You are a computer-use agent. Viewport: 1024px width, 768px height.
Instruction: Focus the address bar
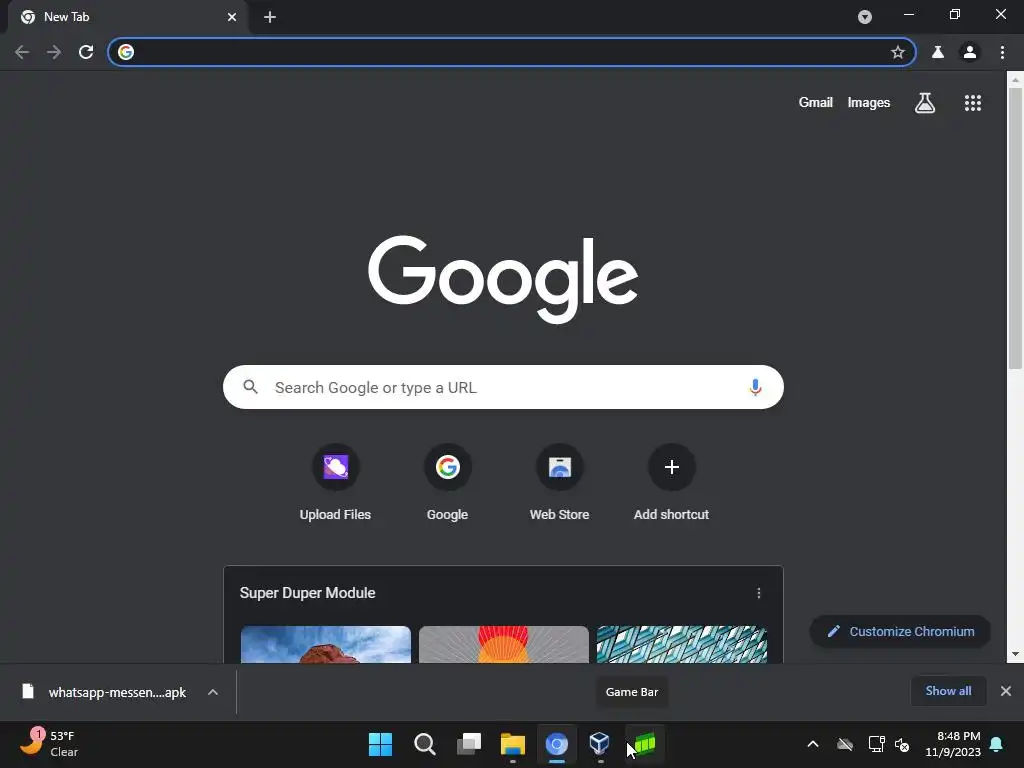click(x=511, y=52)
